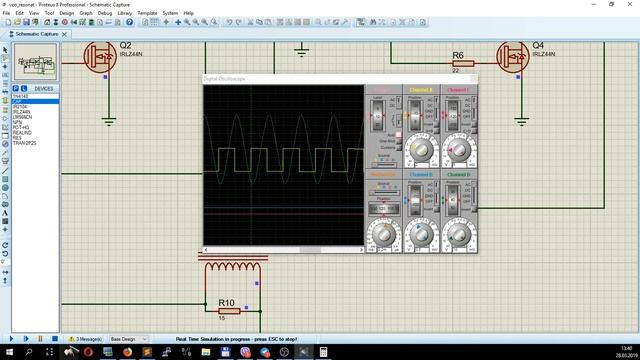The image size is (640, 360).
Task: Toggle trigger One-Shot button on oscilloscope
Action: click(x=398, y=141)
